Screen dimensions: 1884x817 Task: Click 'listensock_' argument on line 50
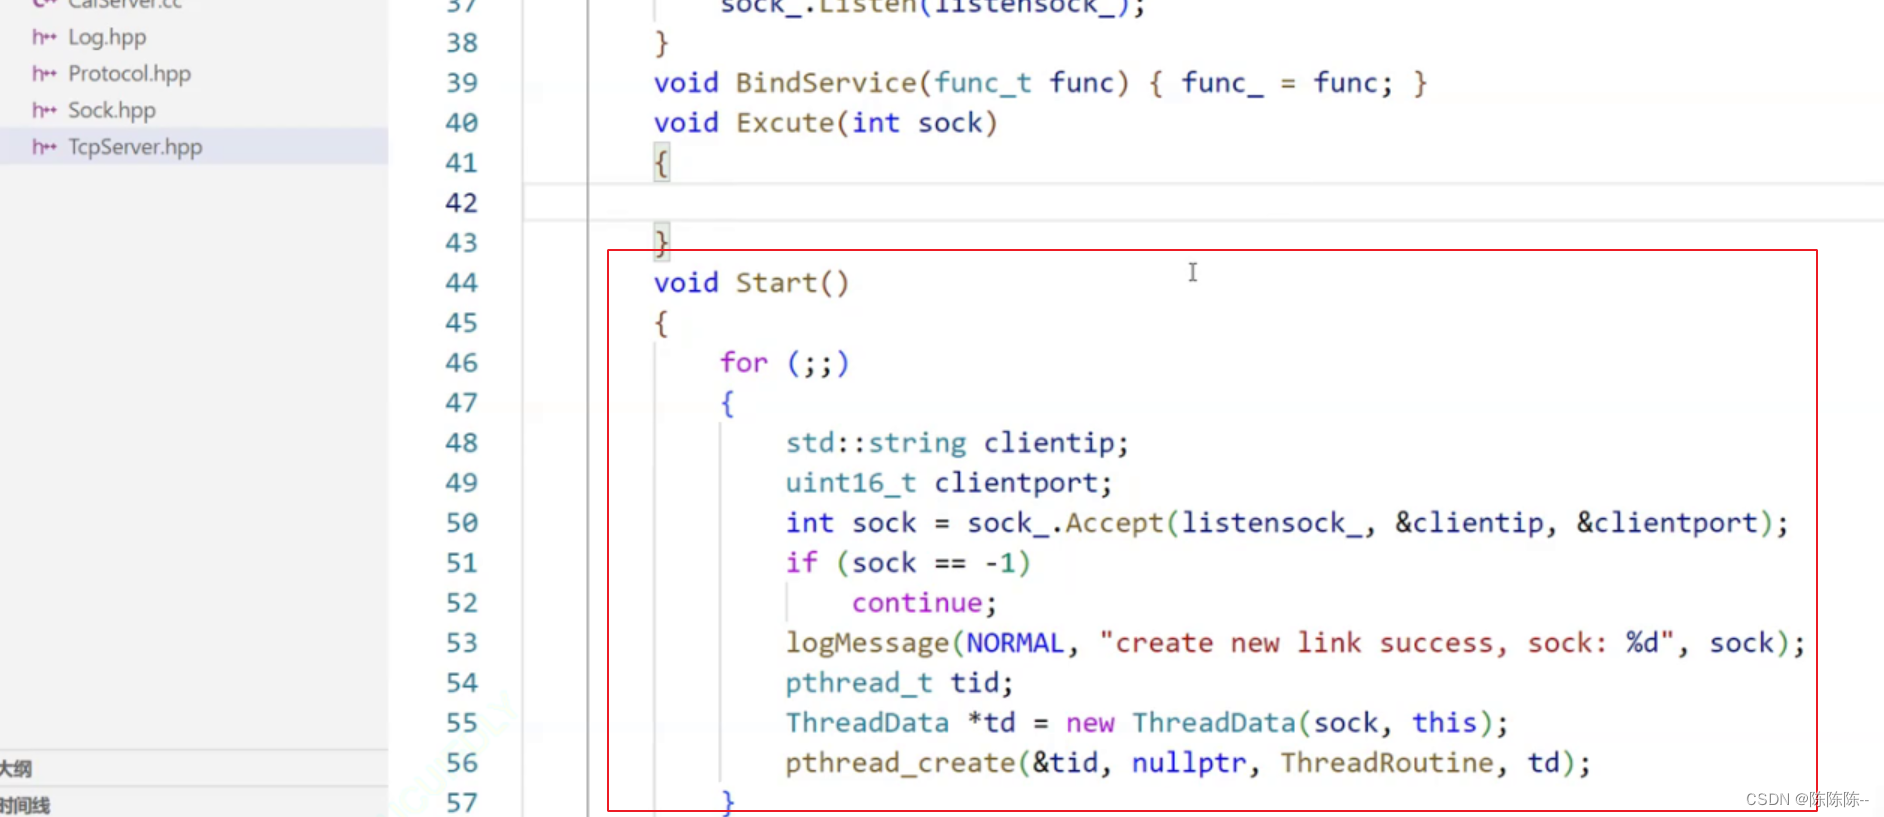click(x=1271, y=523)
